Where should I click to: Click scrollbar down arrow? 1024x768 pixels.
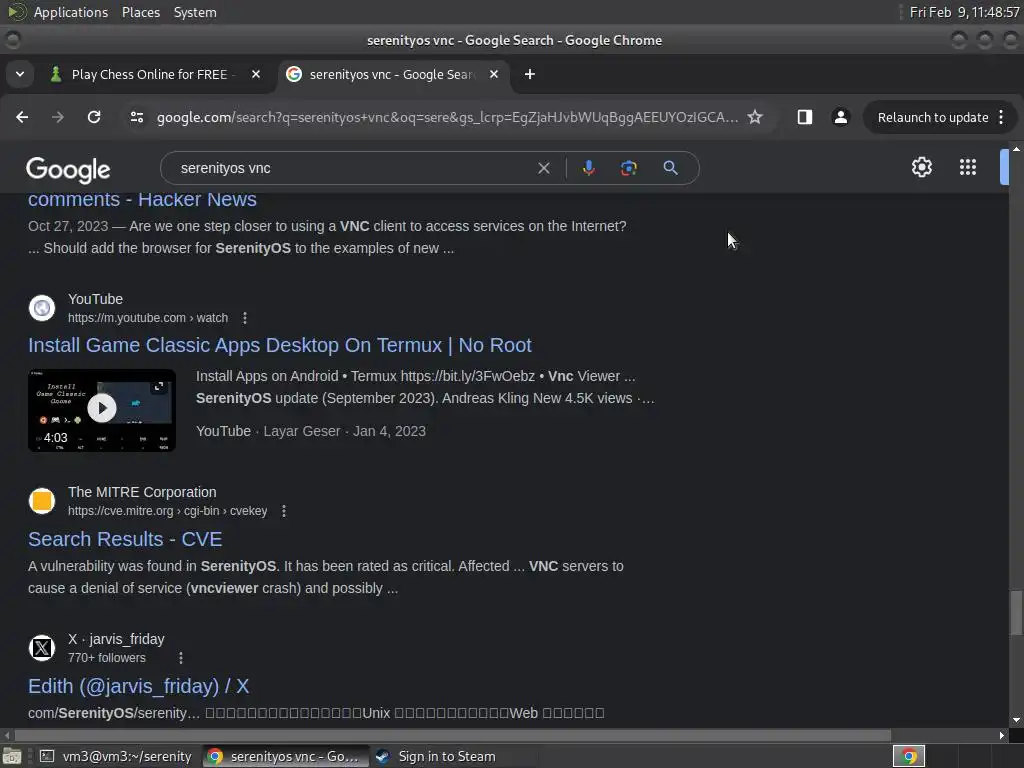(1016, 720)
